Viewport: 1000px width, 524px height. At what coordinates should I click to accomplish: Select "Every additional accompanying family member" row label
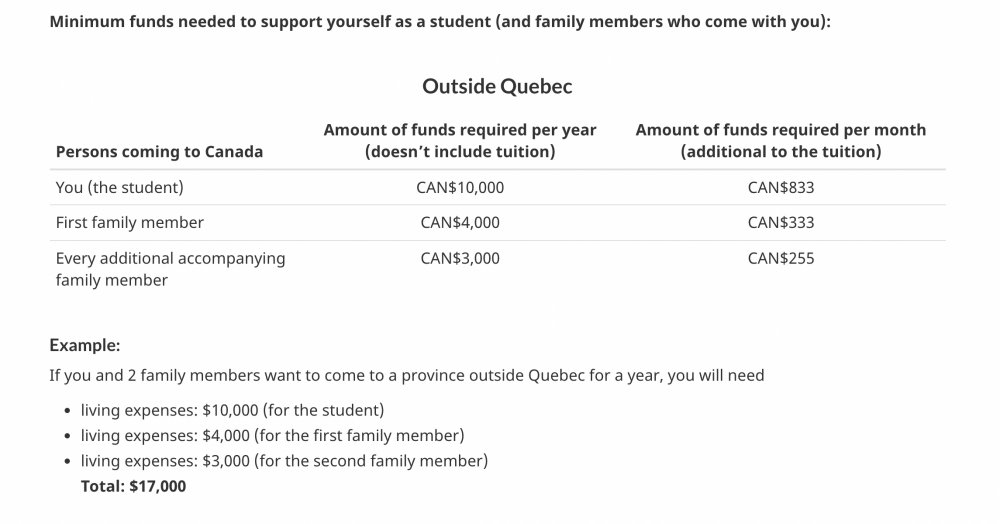[x=170, y=269]
